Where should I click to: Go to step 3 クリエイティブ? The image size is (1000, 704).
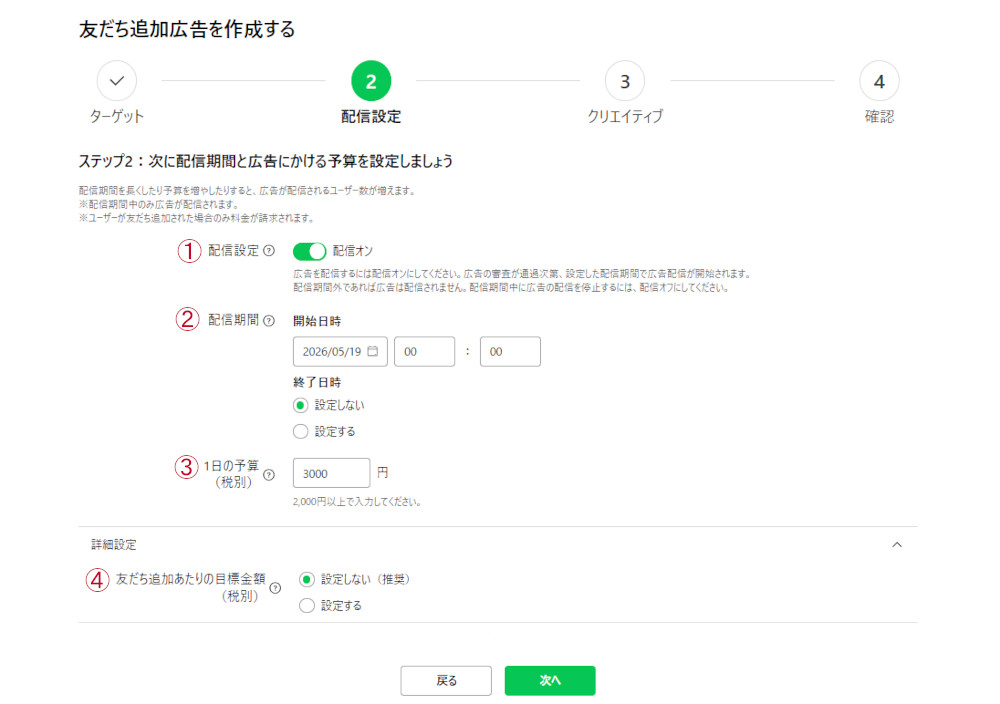(x=625, y=81)
